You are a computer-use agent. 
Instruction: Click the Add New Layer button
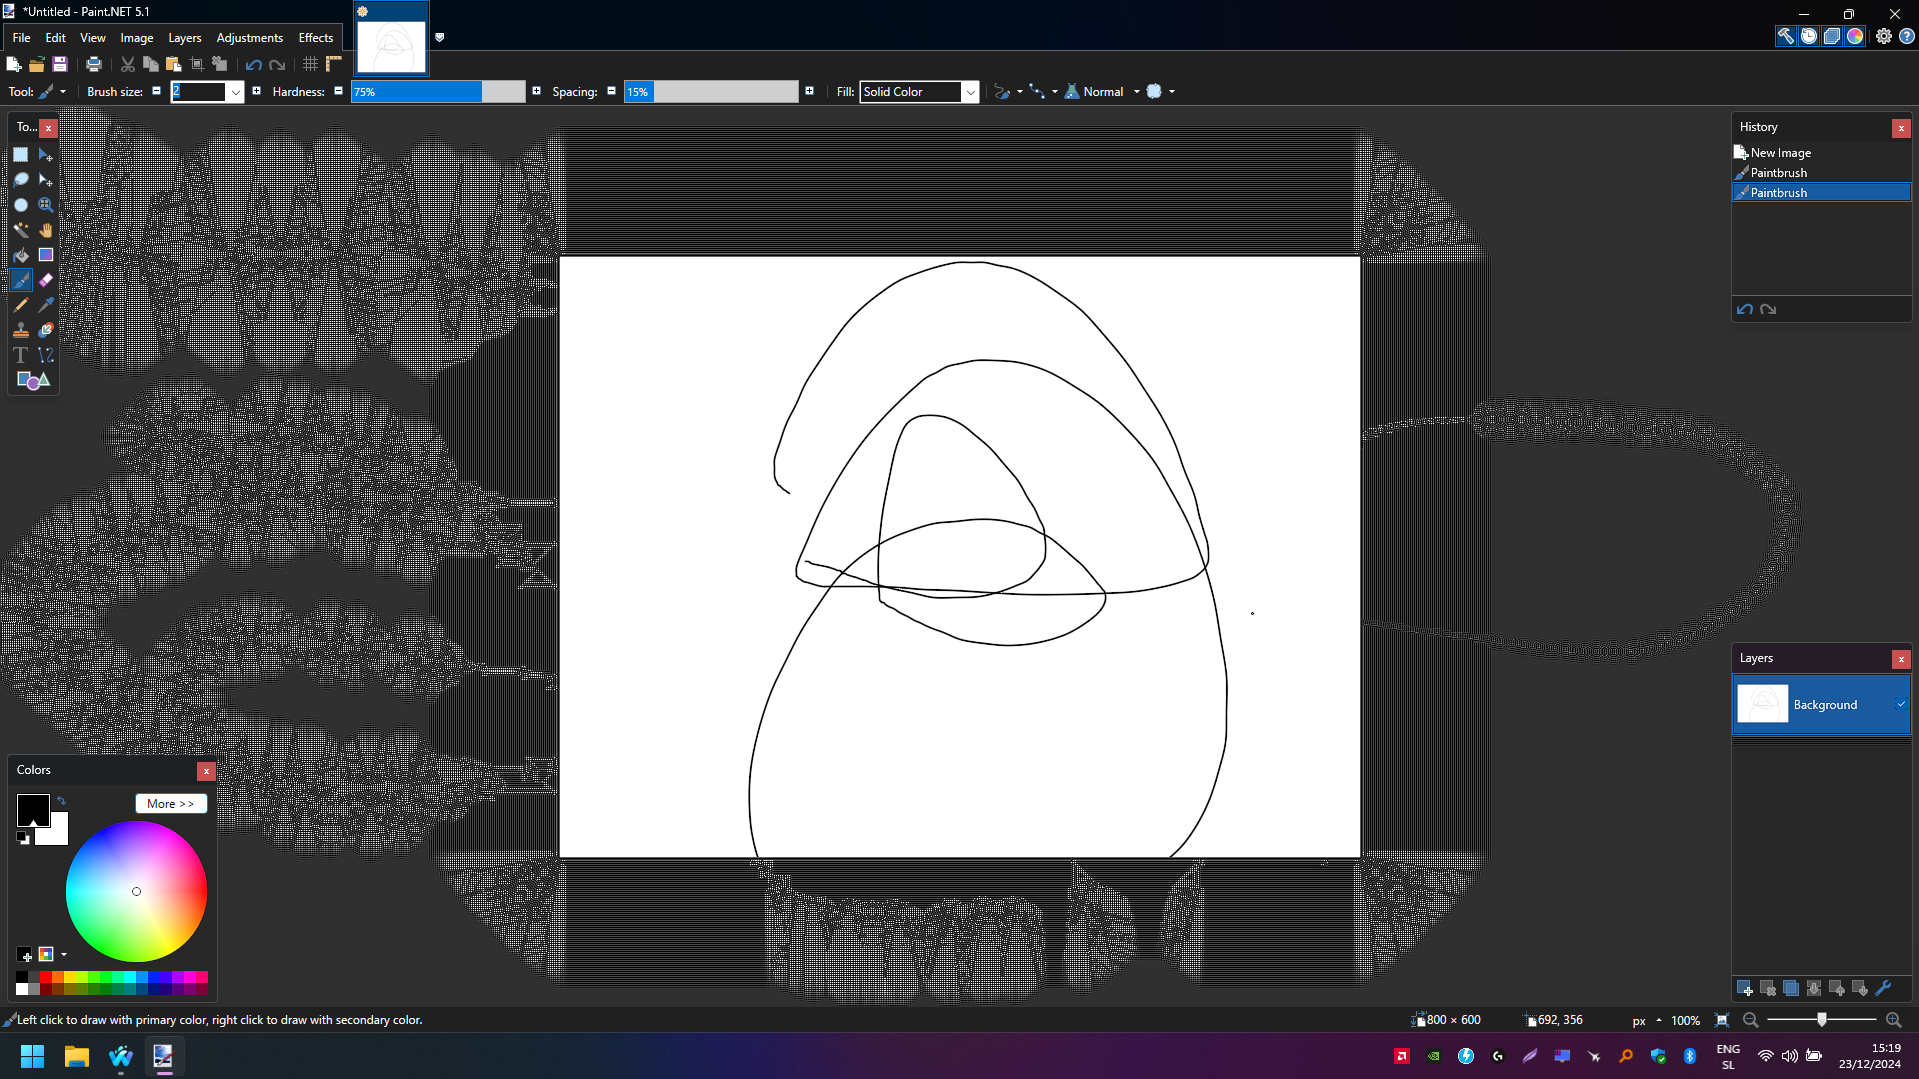pyautogui.click(x=1745, y=989)
